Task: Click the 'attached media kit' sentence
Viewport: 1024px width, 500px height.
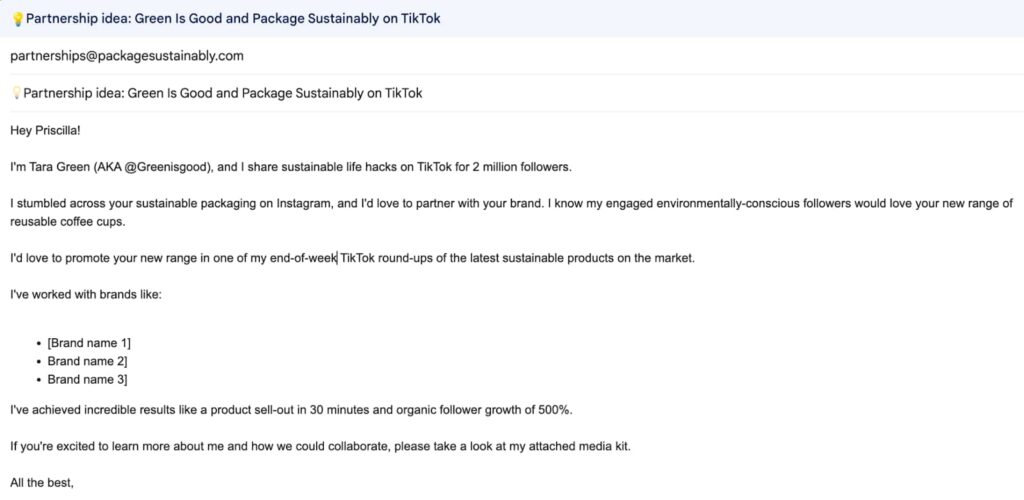Action: [320, 447]
